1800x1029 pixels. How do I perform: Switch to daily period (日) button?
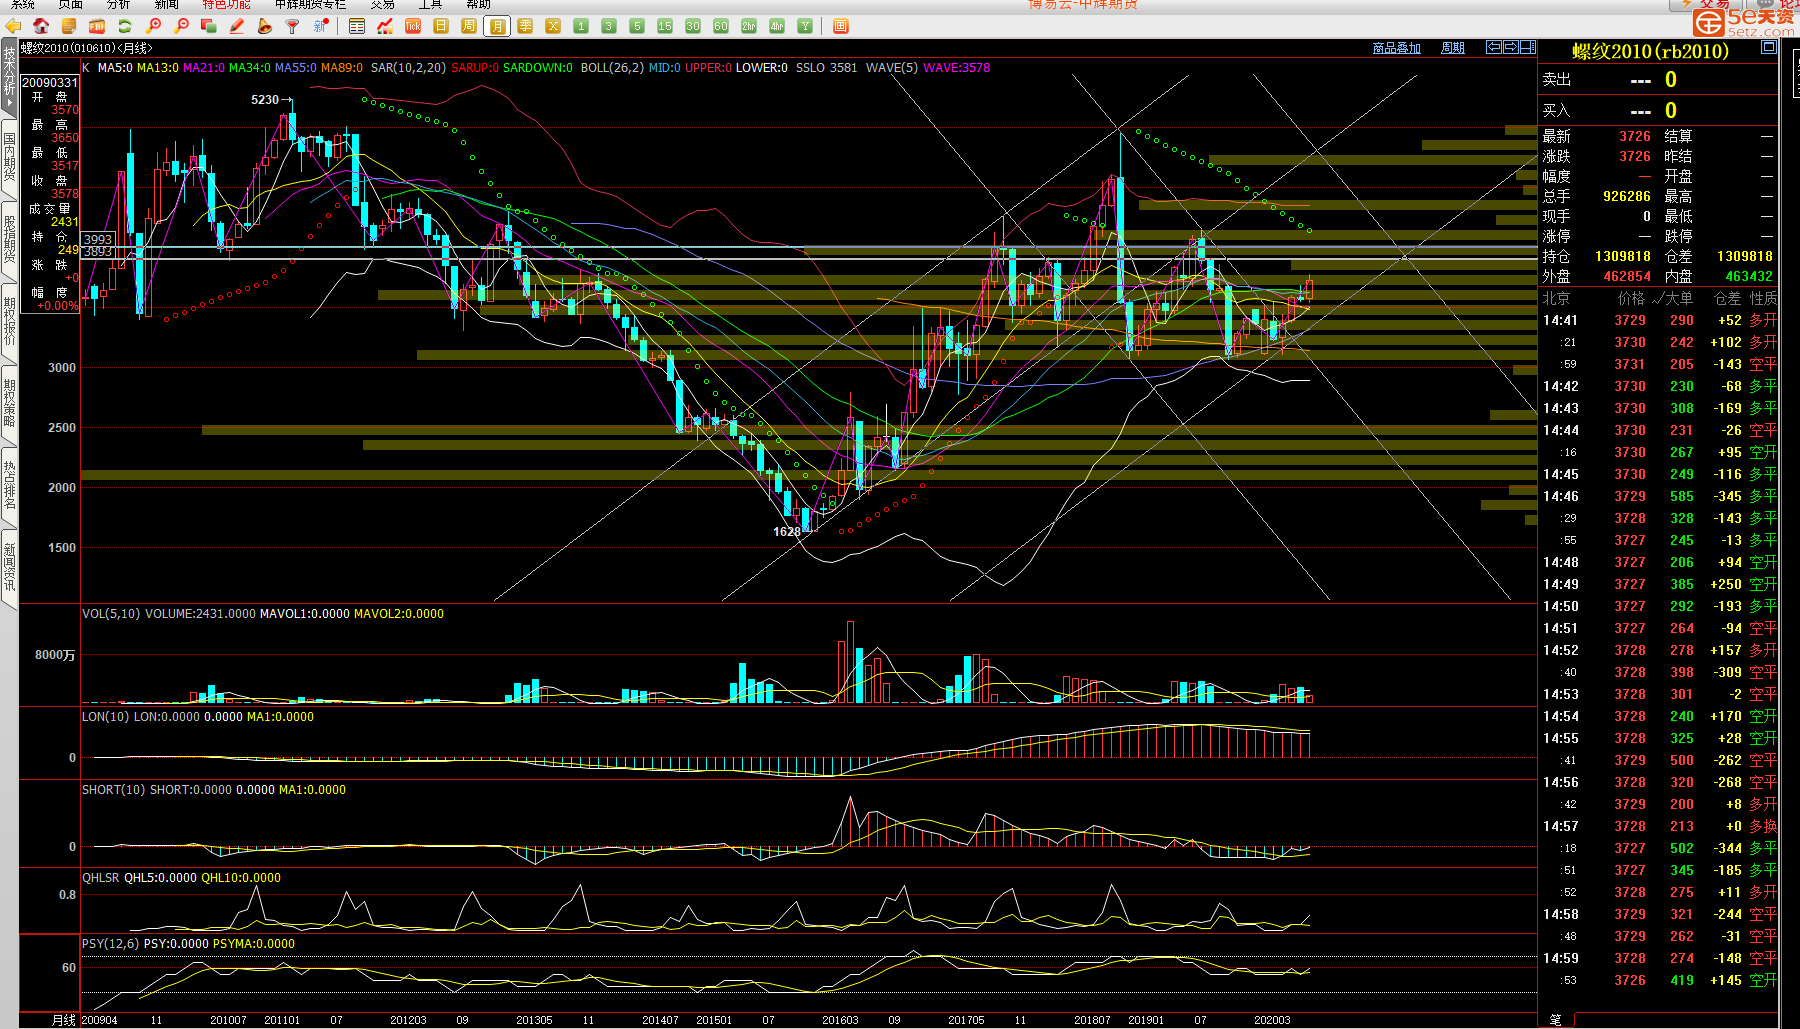tap(440, 26)
